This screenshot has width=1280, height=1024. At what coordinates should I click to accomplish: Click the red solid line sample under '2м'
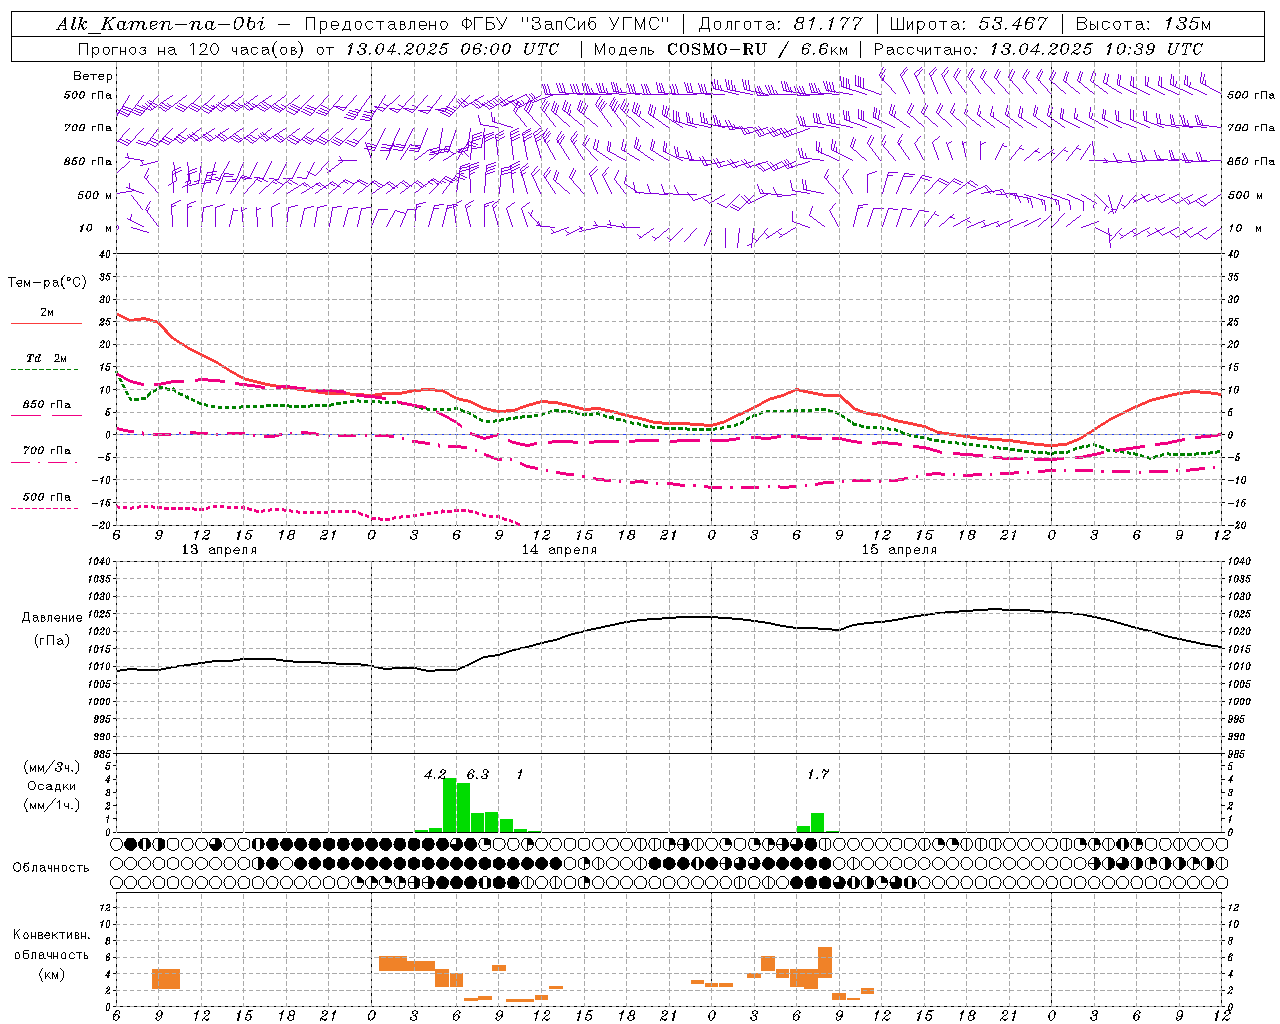(46, 324)
